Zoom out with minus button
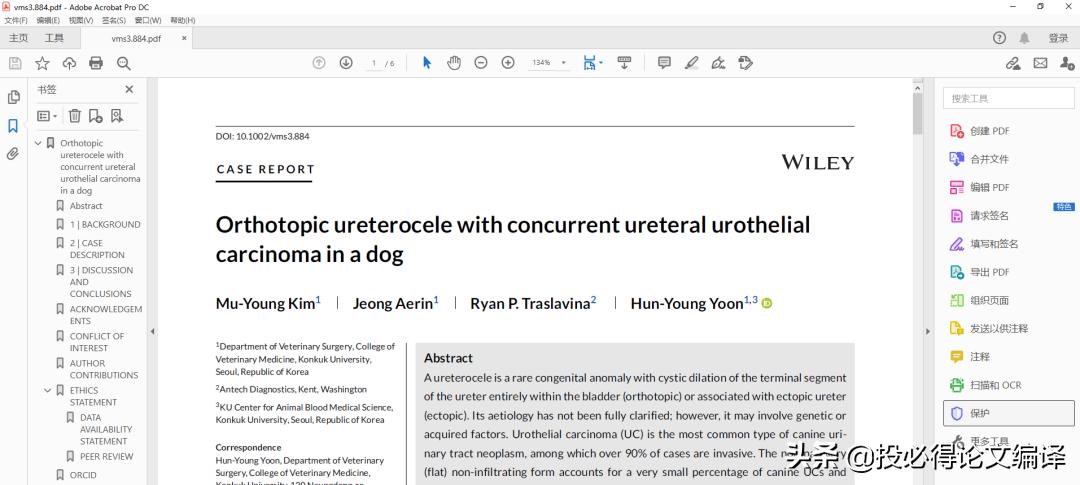This screenshot has height=485, width=1080. [x=481, y=63]
